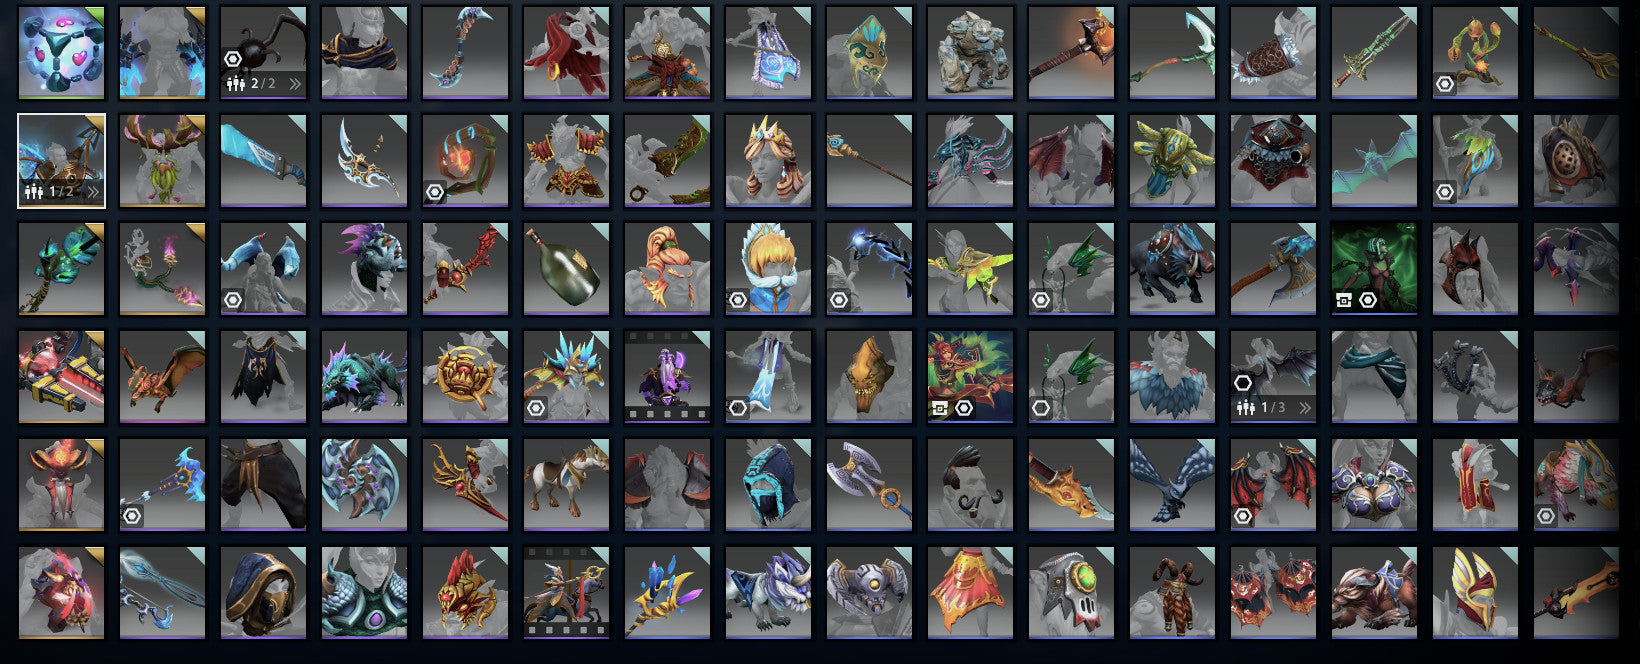The height and width of the screenshot is (664, 1640).
Task: Pick the mustache and black hair item
Action: (970, 484)
